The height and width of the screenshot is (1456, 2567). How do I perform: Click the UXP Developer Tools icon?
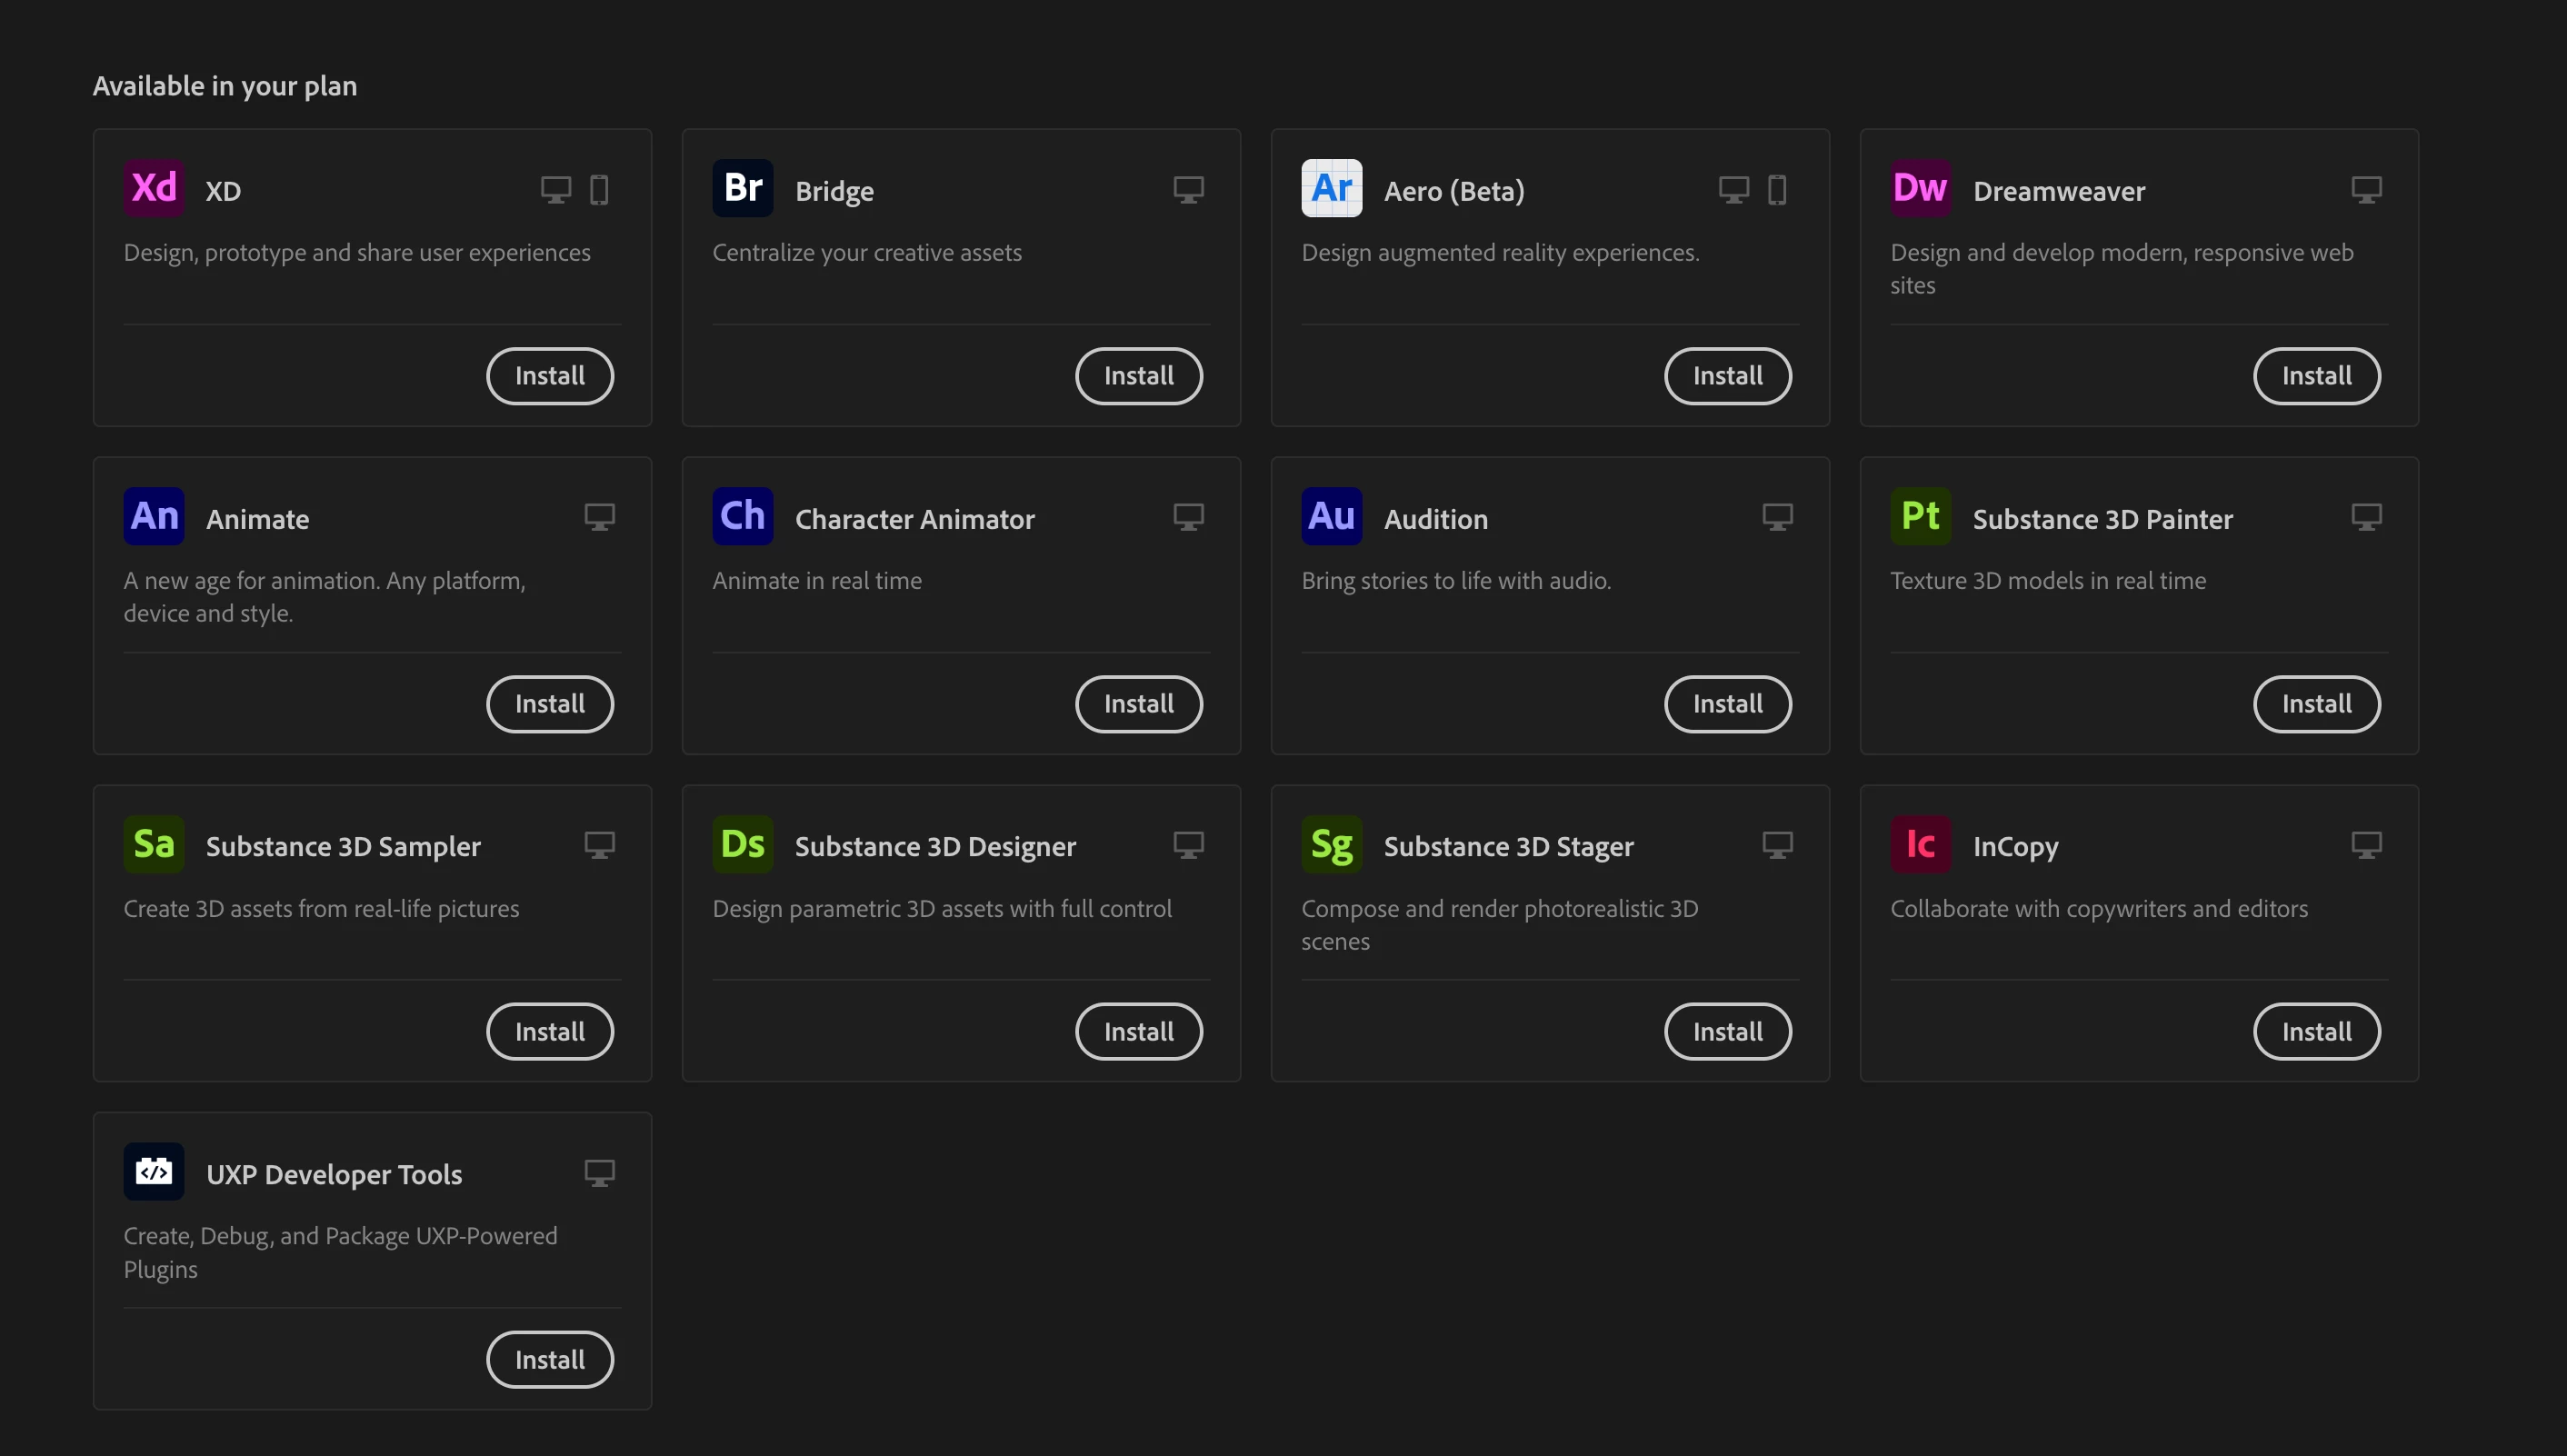click(154, 1171)
